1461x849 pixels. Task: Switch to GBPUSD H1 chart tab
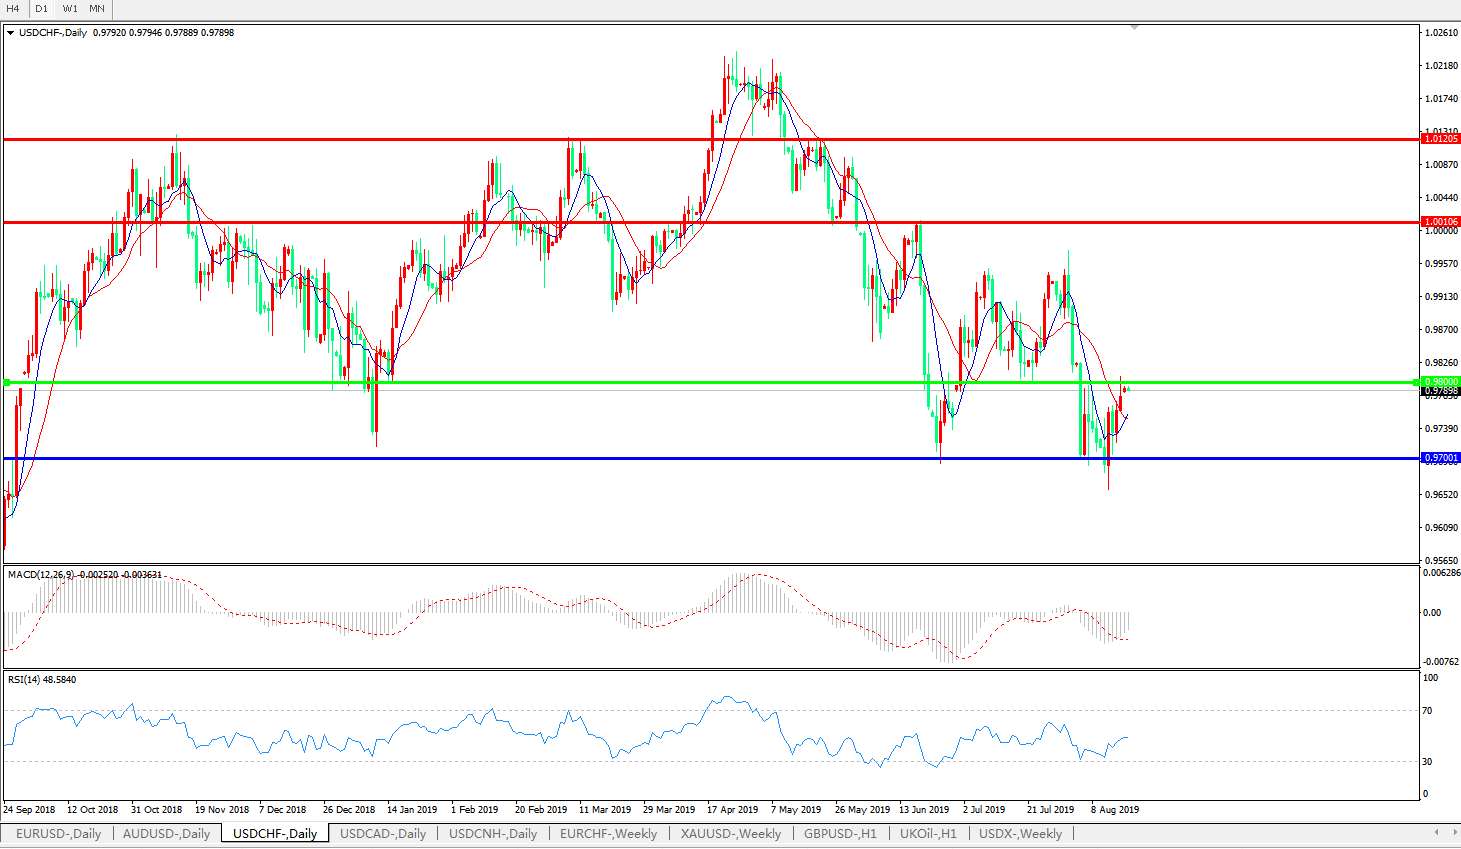[840, 834]
